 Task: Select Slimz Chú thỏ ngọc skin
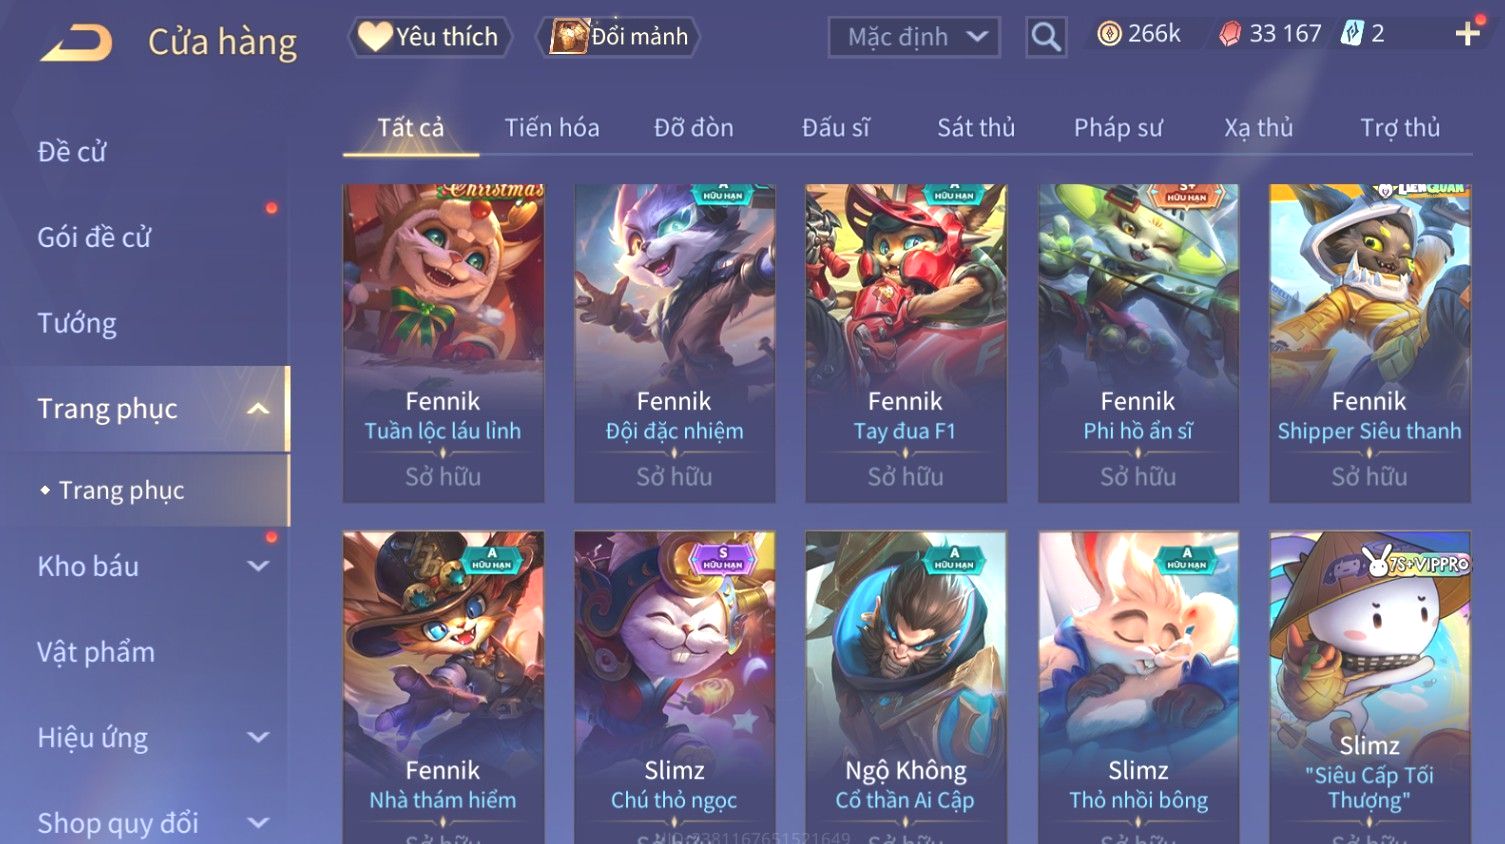click(x=675, y=687)
